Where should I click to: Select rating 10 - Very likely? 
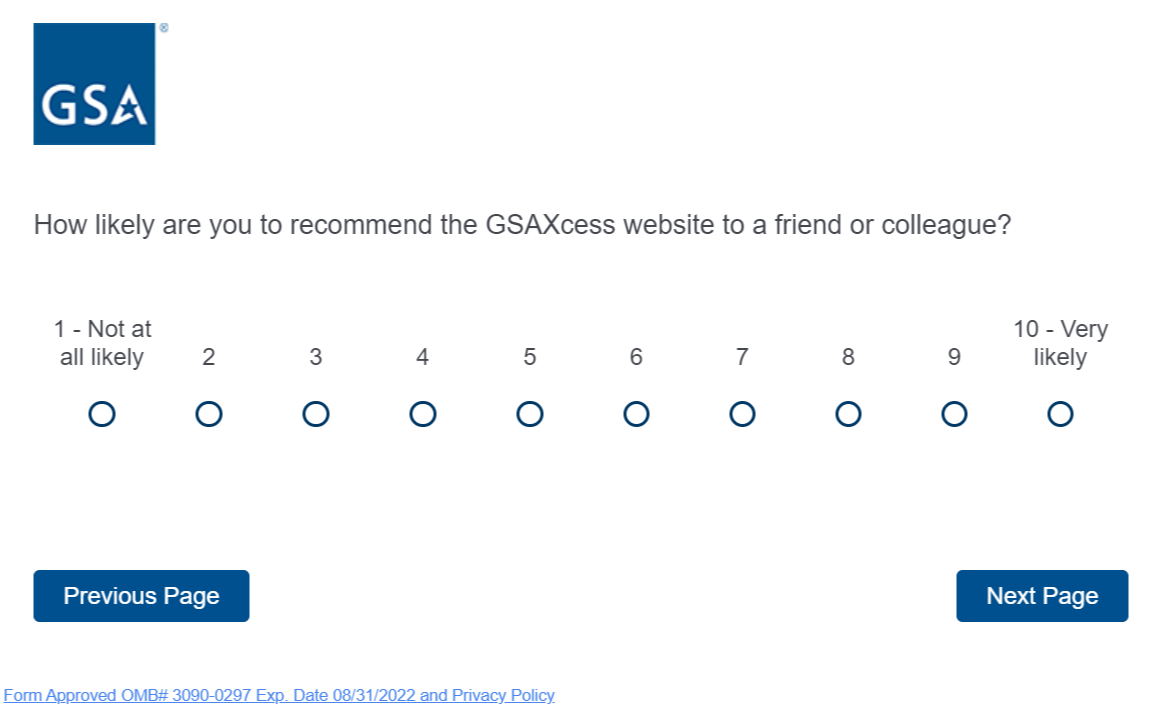click(x=1060, y=414)
